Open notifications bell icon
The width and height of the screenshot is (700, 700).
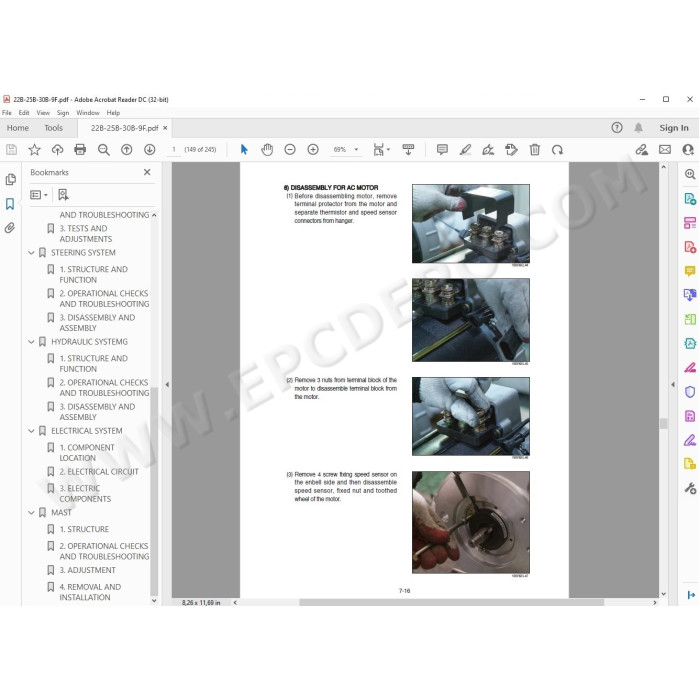click(638, 128)
